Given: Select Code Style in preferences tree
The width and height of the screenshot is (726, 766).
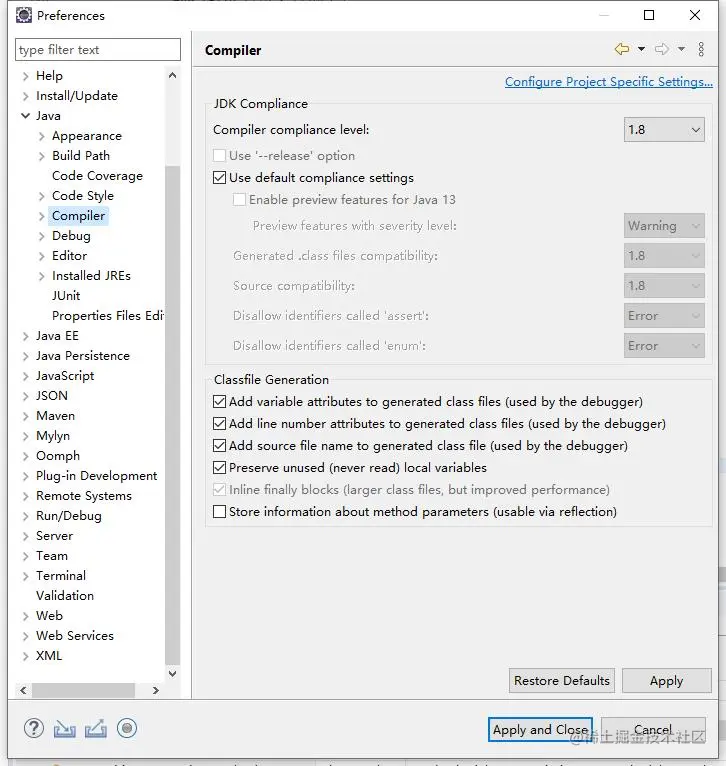Looking at the screenshot, I should 83,195.
